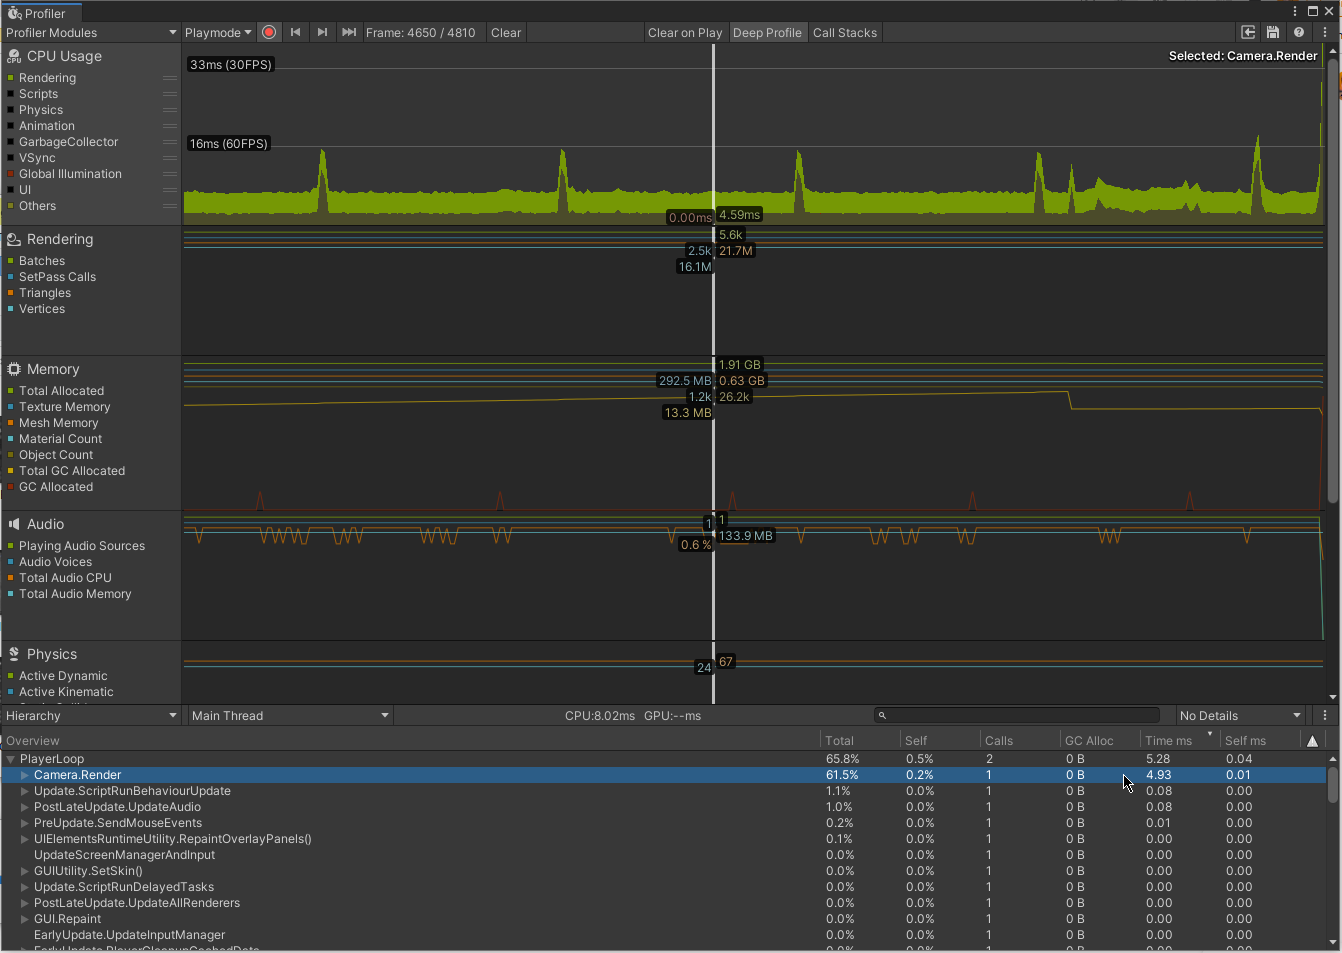This screenshot has height=953, width=1342.
Task: Select the UpdateScreenManagerAndInput row
Action: click(x=663, y=855)
